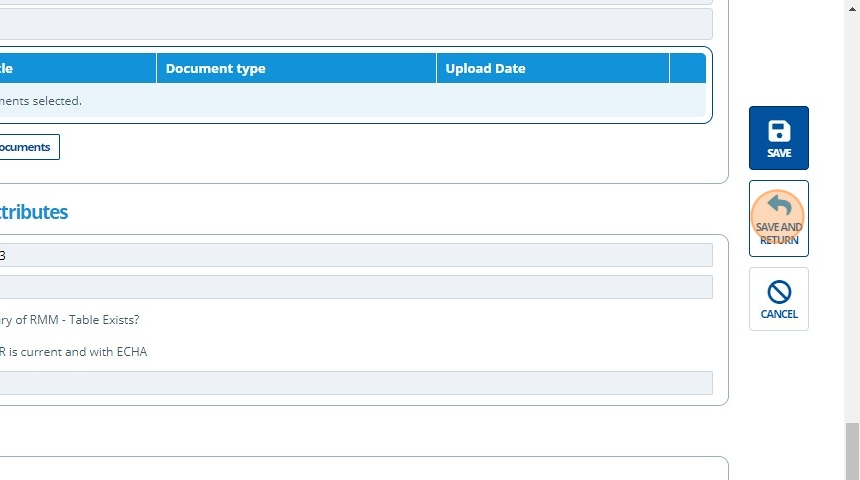Focus the empty field below the 3 field
The height and width of the screenshot is (480, 860).
(x=356, y=288)
